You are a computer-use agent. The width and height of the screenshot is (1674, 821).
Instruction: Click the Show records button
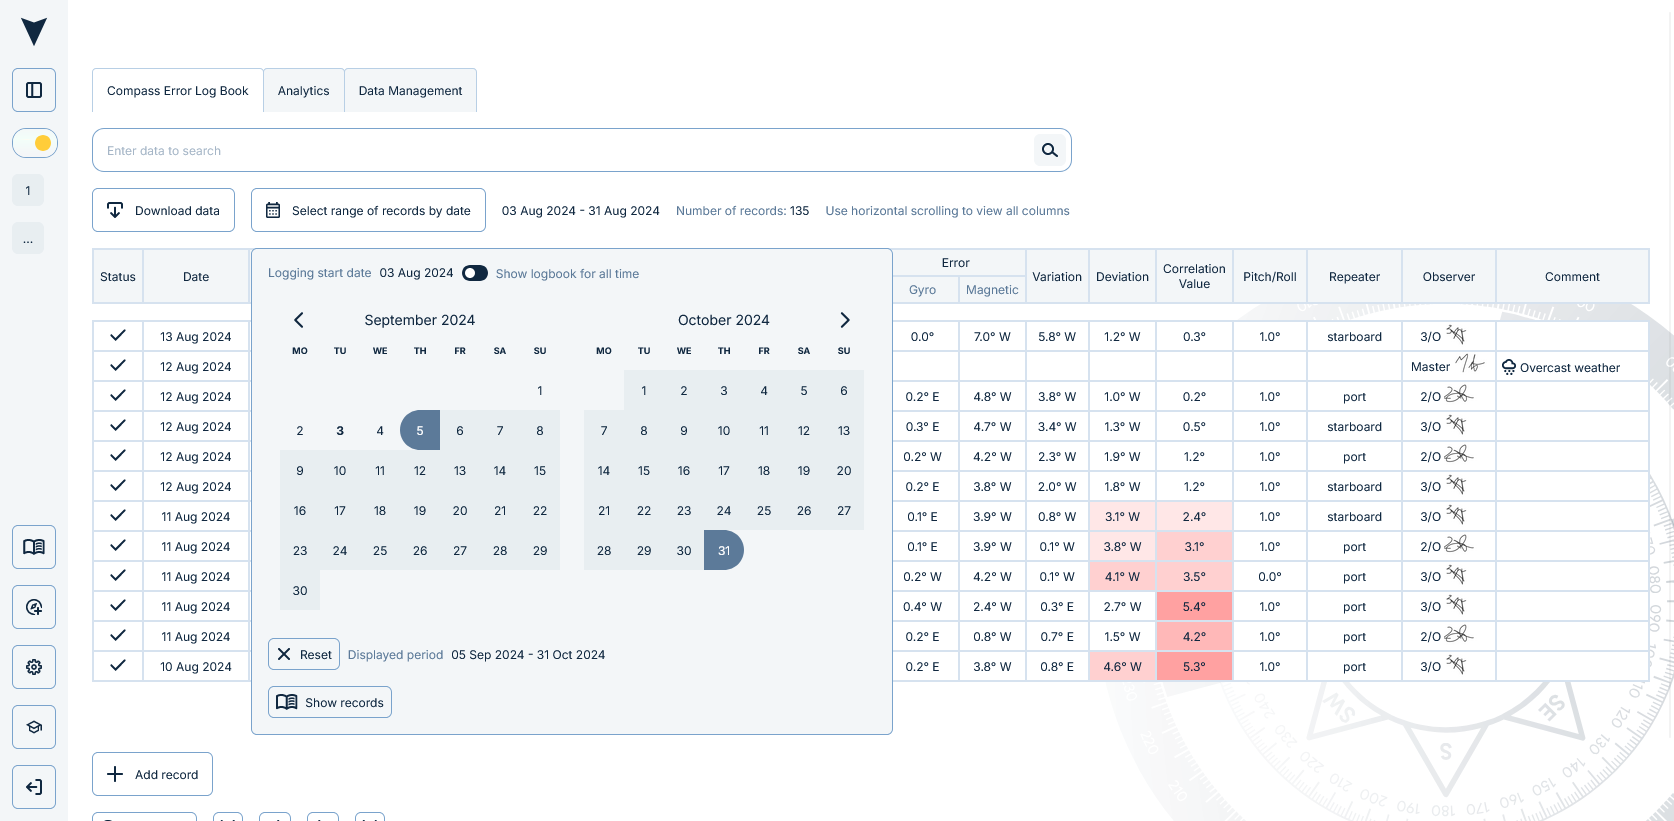click(x=330, y=702)
